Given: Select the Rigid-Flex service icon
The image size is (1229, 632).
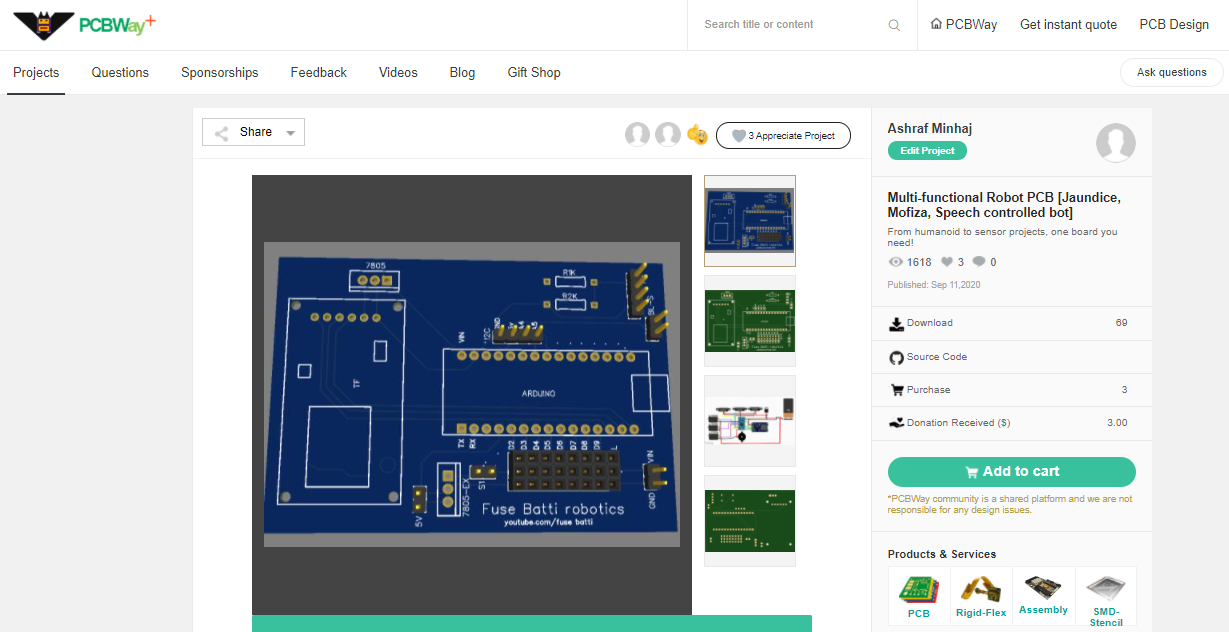Looking at the screenshot, I should point(981,591).
